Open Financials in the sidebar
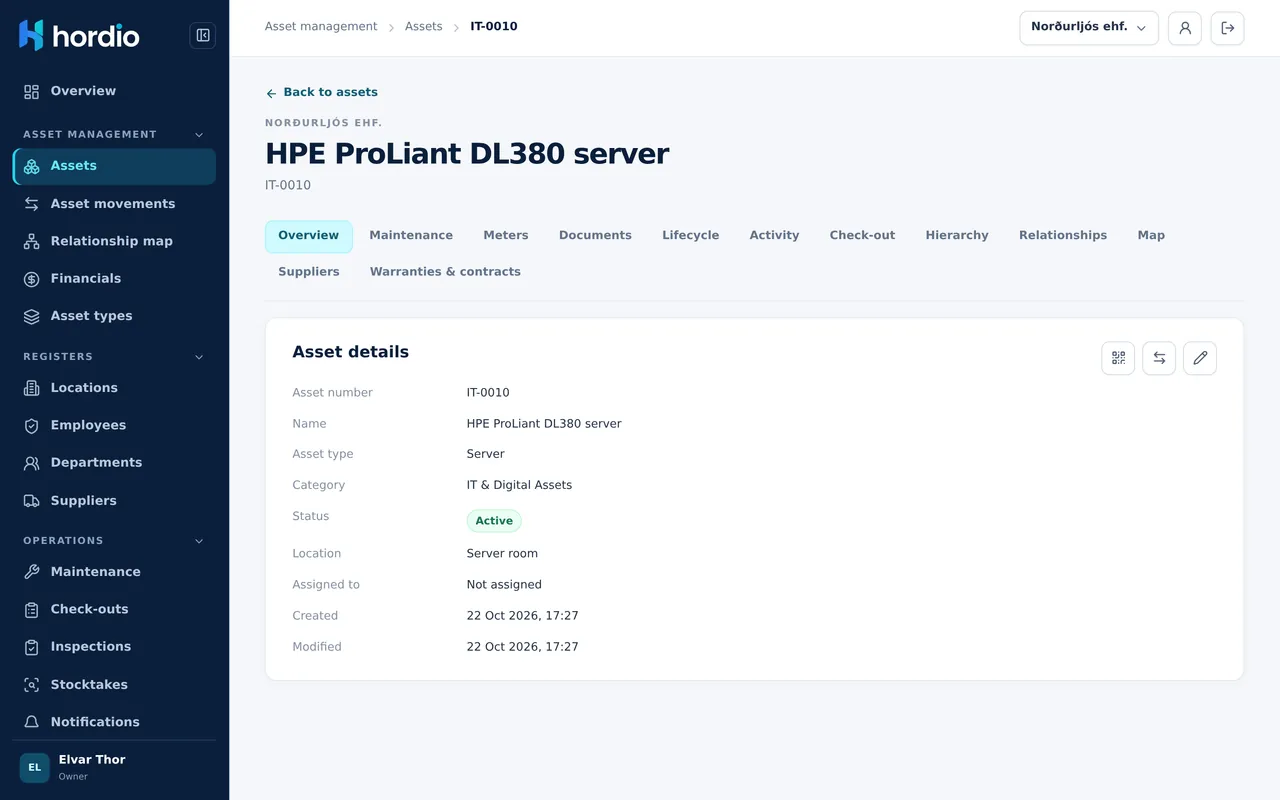The image size is (1280, 800). click(x=114, y=279)
